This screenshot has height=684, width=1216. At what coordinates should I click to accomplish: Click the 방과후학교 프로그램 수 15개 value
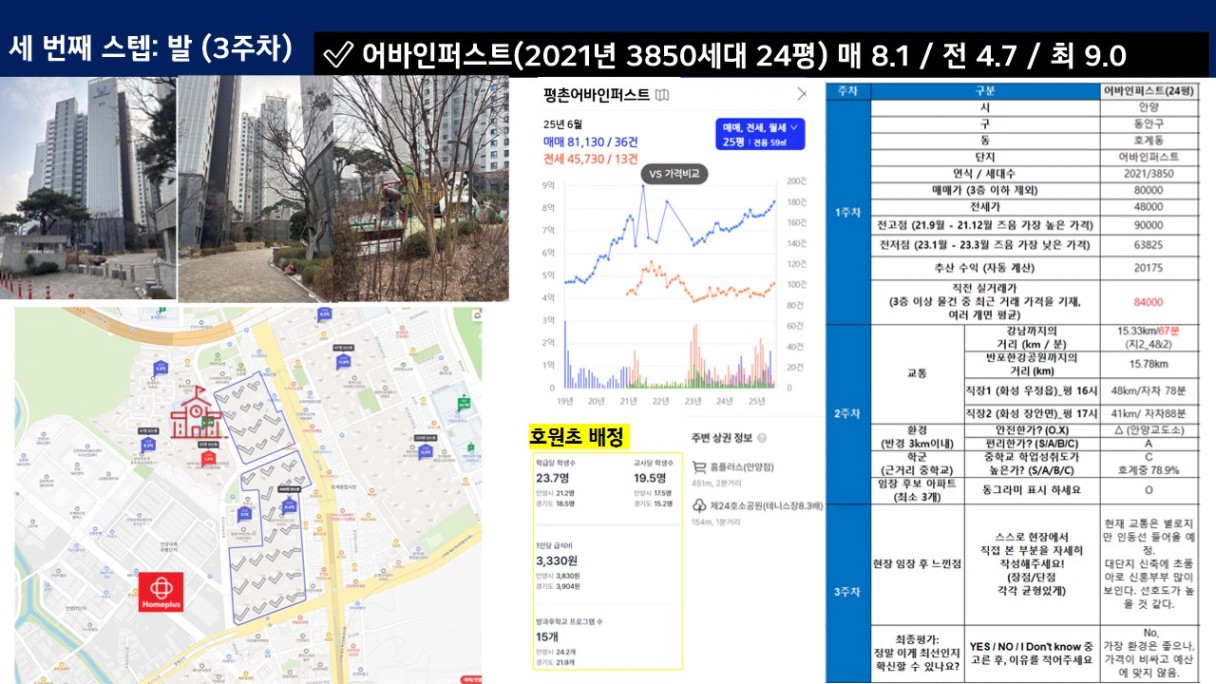547,636
